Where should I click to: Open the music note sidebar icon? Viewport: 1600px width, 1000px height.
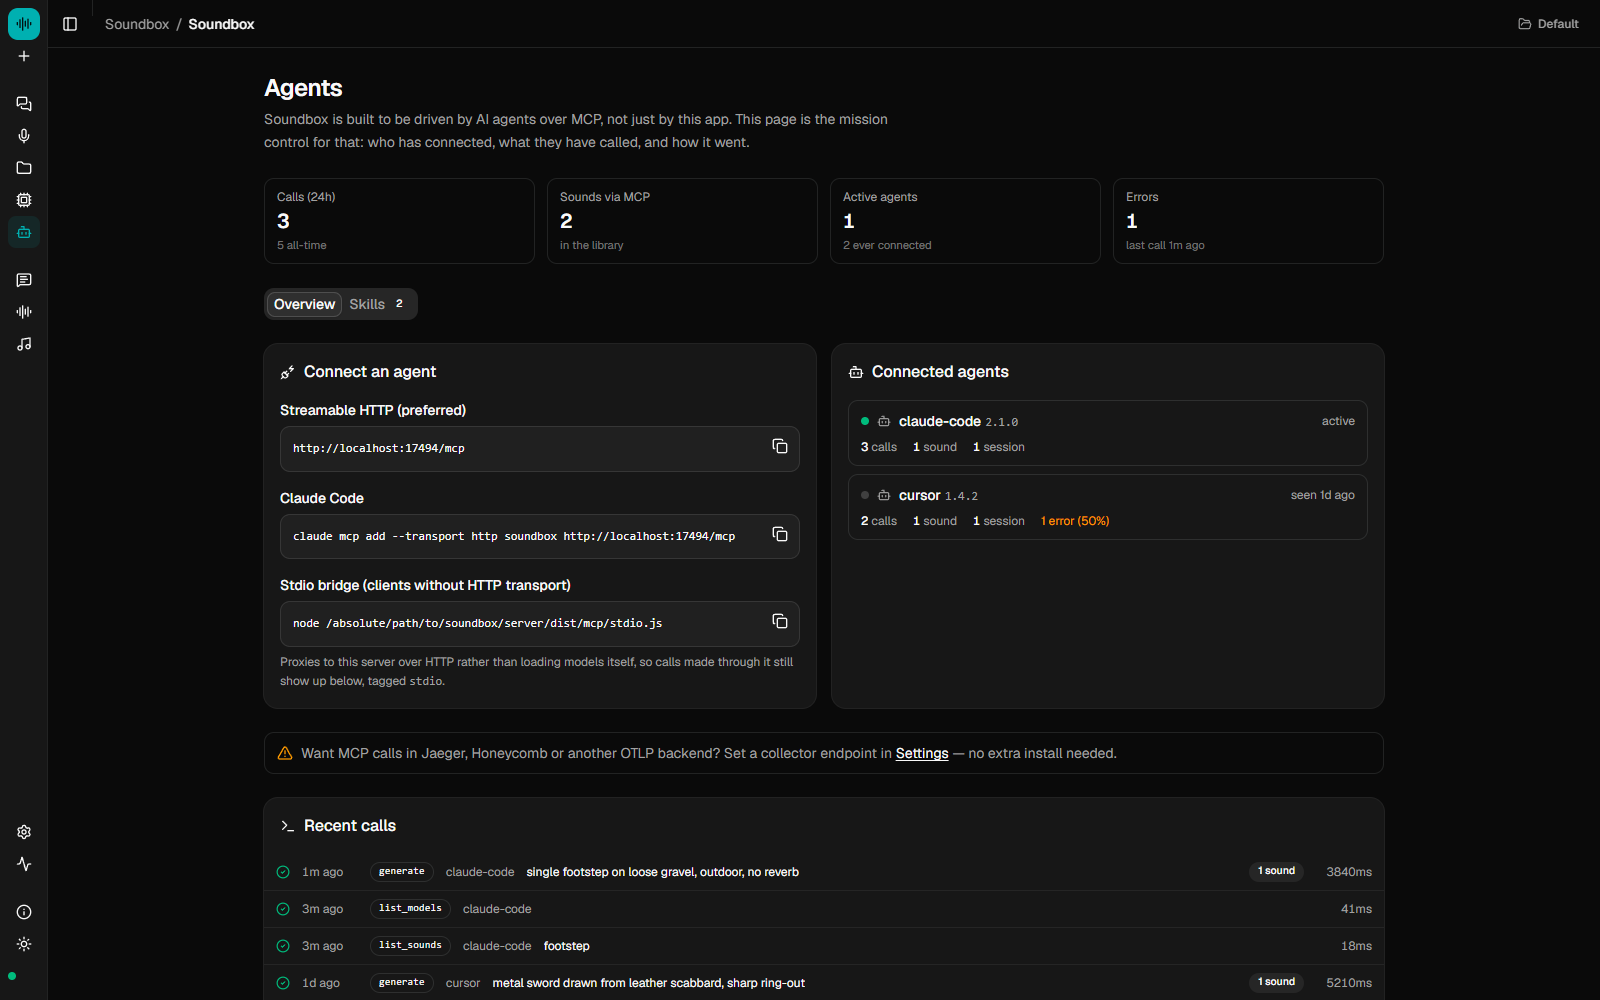[24, 344]
